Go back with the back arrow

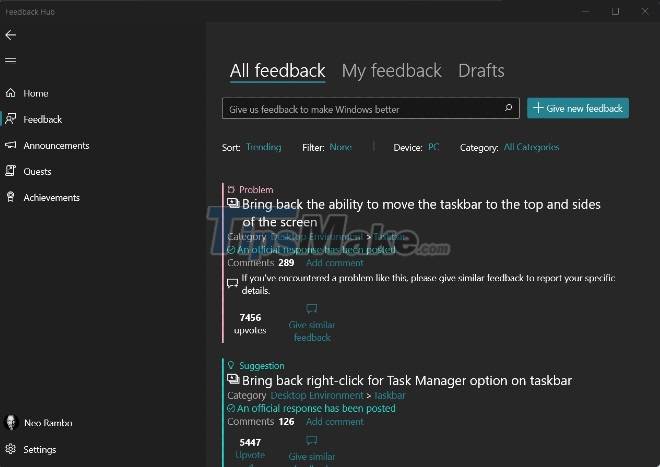11,35
